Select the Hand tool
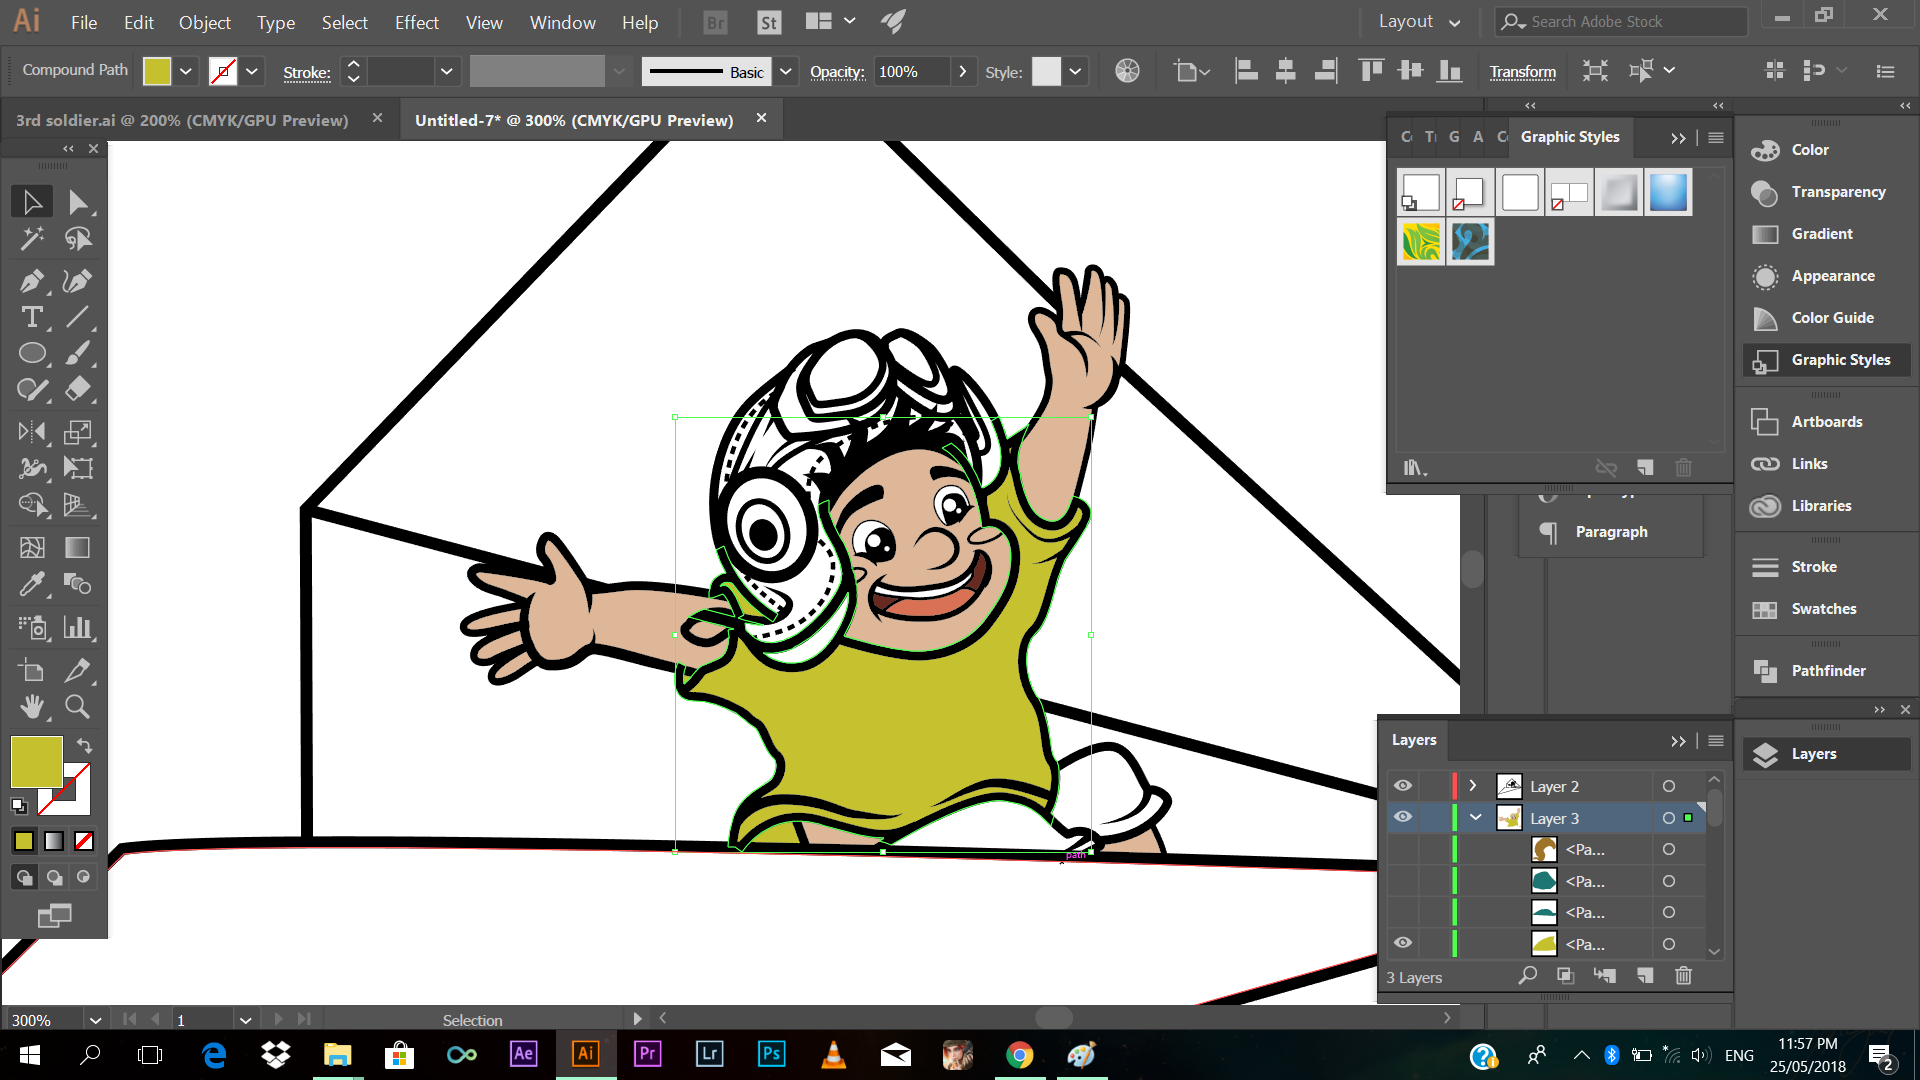Image resolution: width=1920 pixels, height=1080 pixels. tap(32, 706)
